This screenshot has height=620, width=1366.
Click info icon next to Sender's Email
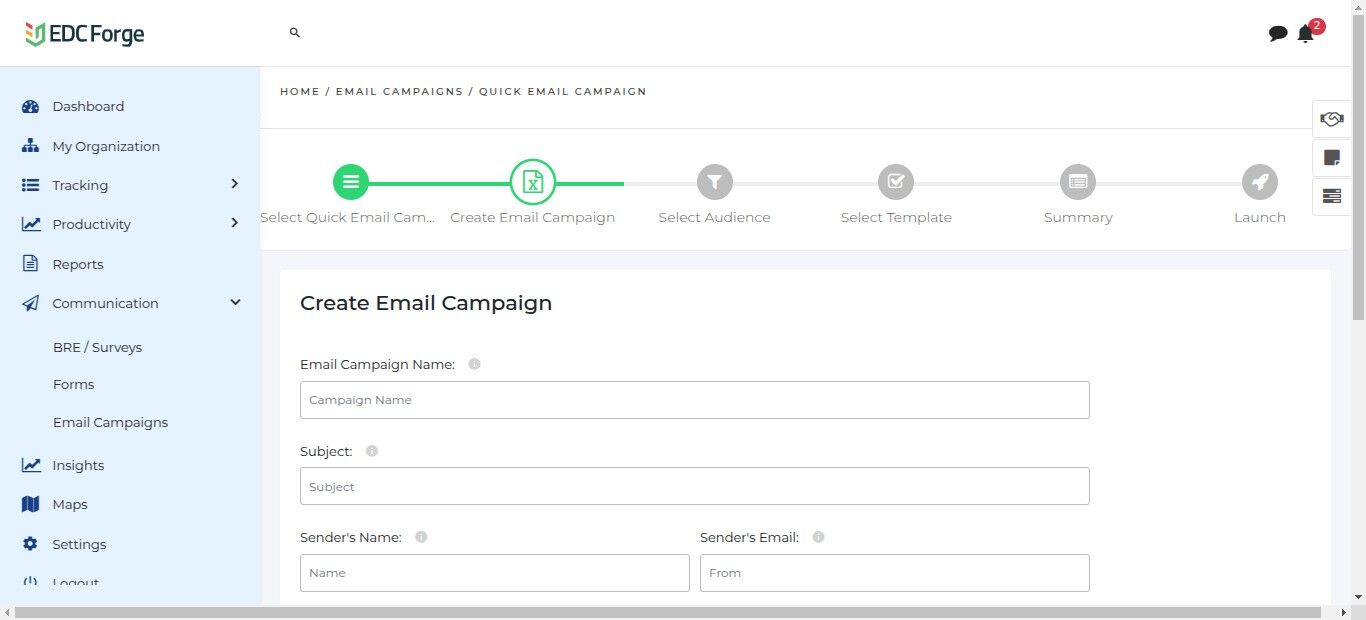(818, 537)
